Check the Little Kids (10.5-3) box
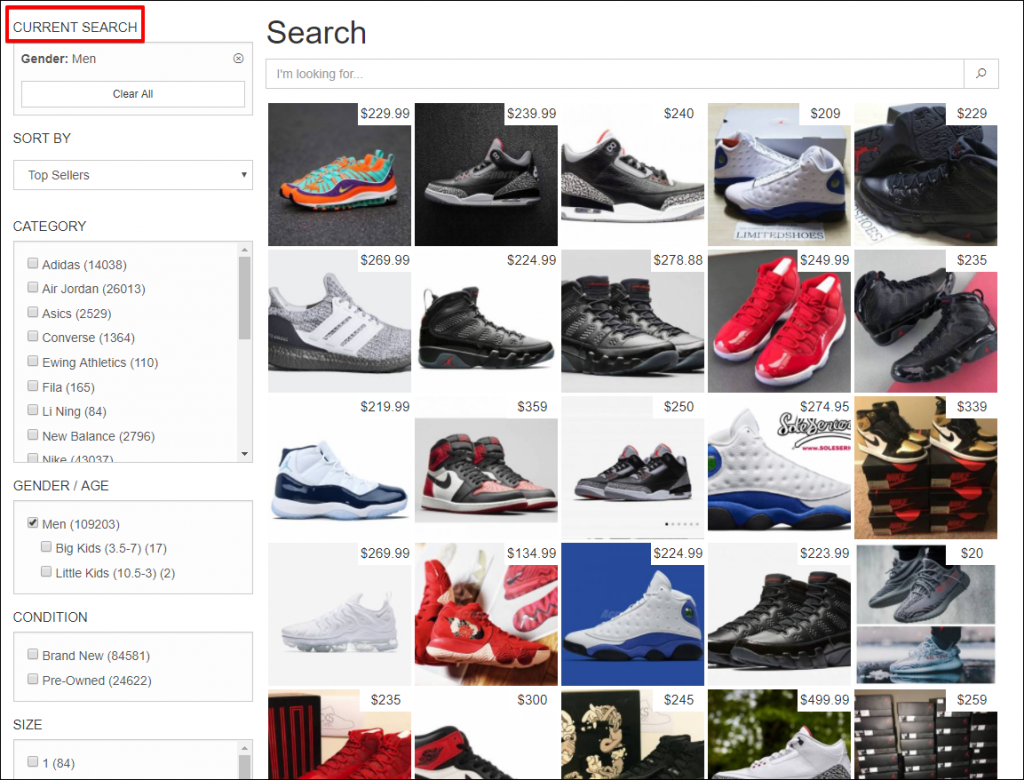This screenshot has width=1024, height=780. point(46,572)
